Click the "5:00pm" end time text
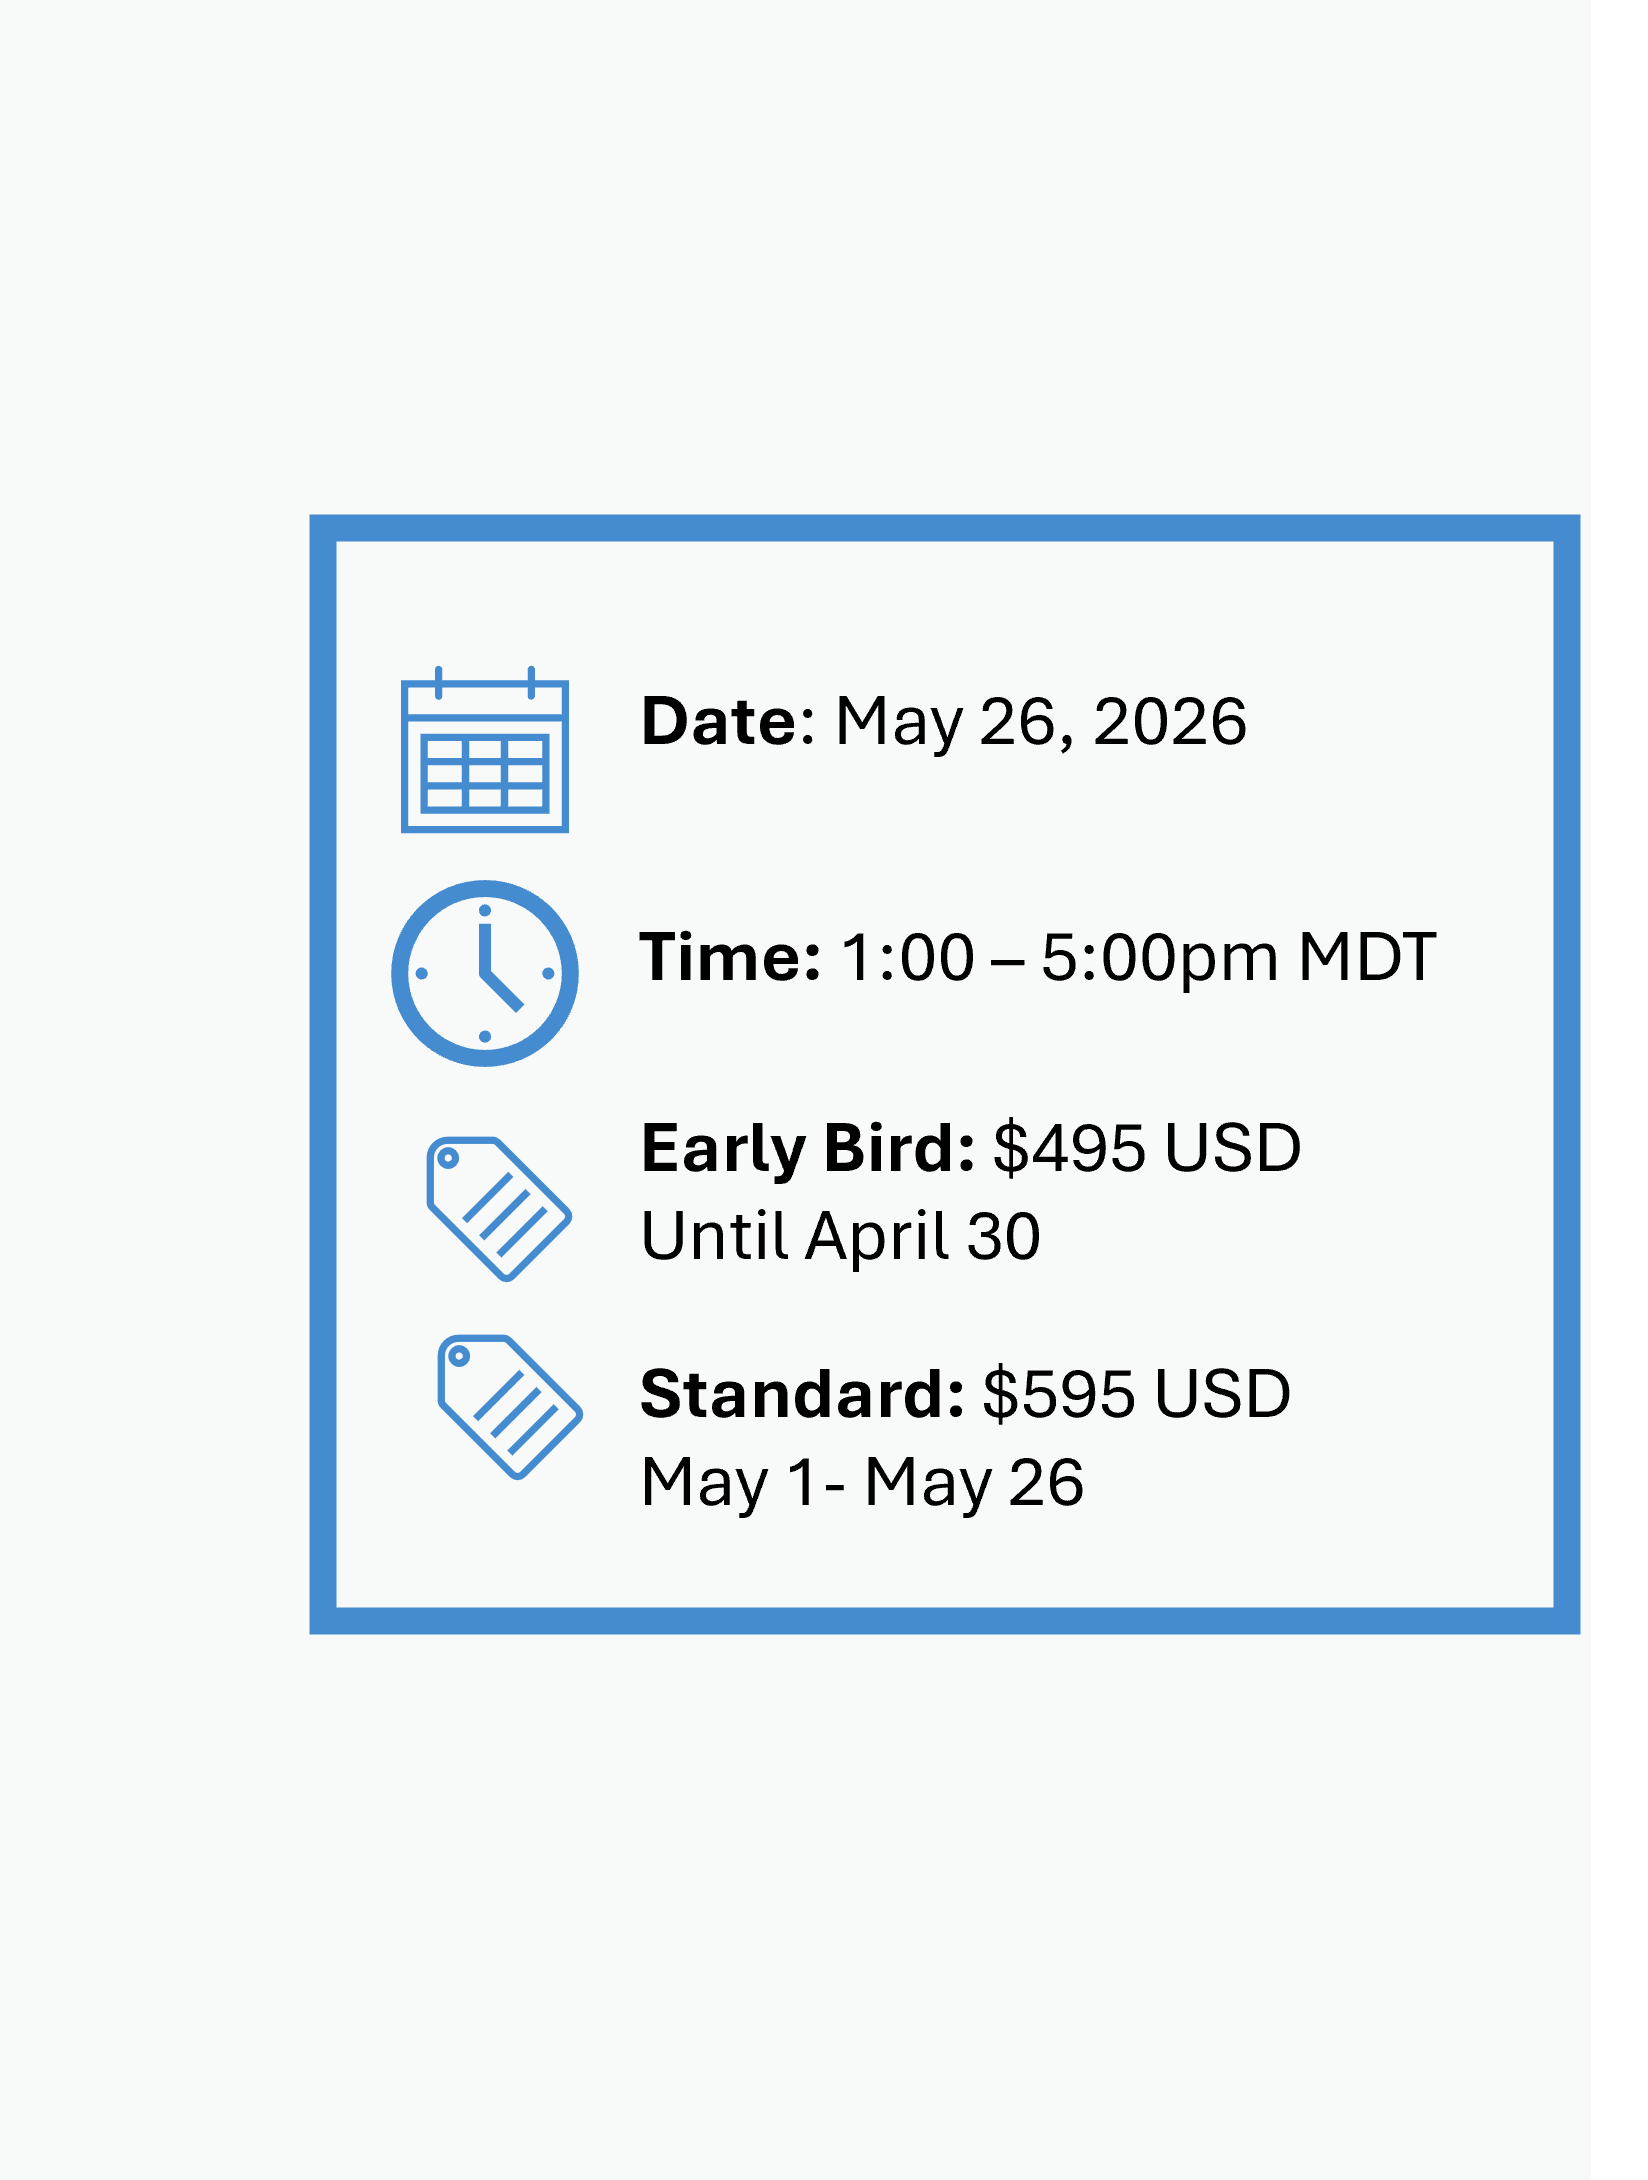 1159,957
